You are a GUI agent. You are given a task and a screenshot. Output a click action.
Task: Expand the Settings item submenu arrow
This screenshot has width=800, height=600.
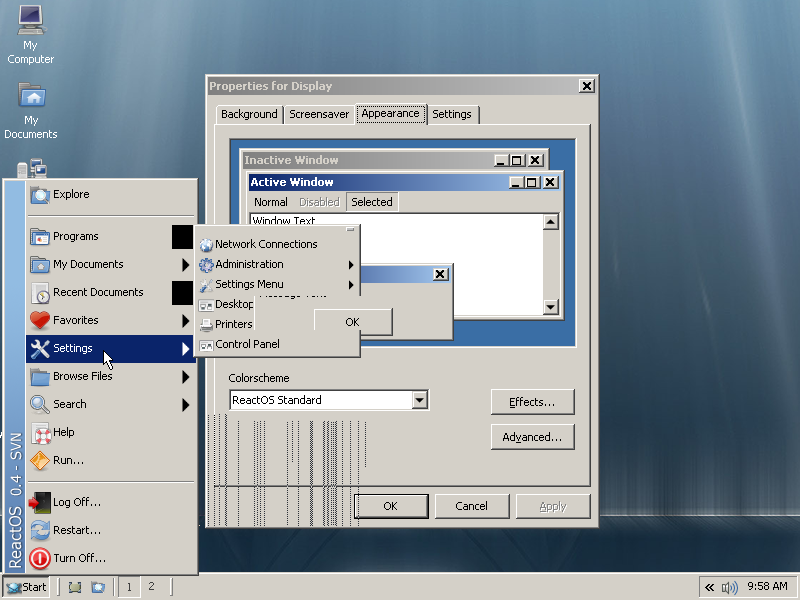tap(185, 348)
